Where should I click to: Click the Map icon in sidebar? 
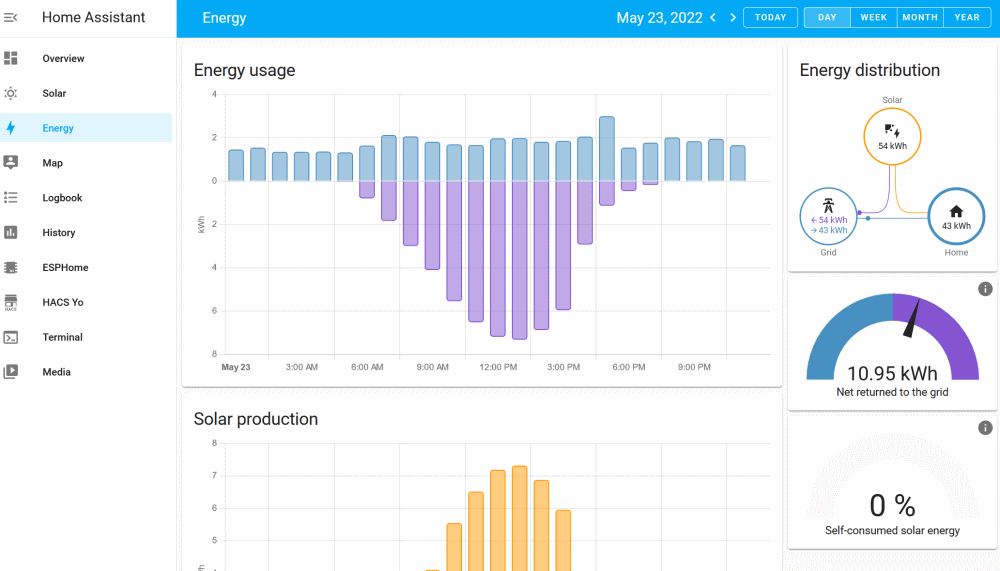pyautogui.click(x=10, y=163)
